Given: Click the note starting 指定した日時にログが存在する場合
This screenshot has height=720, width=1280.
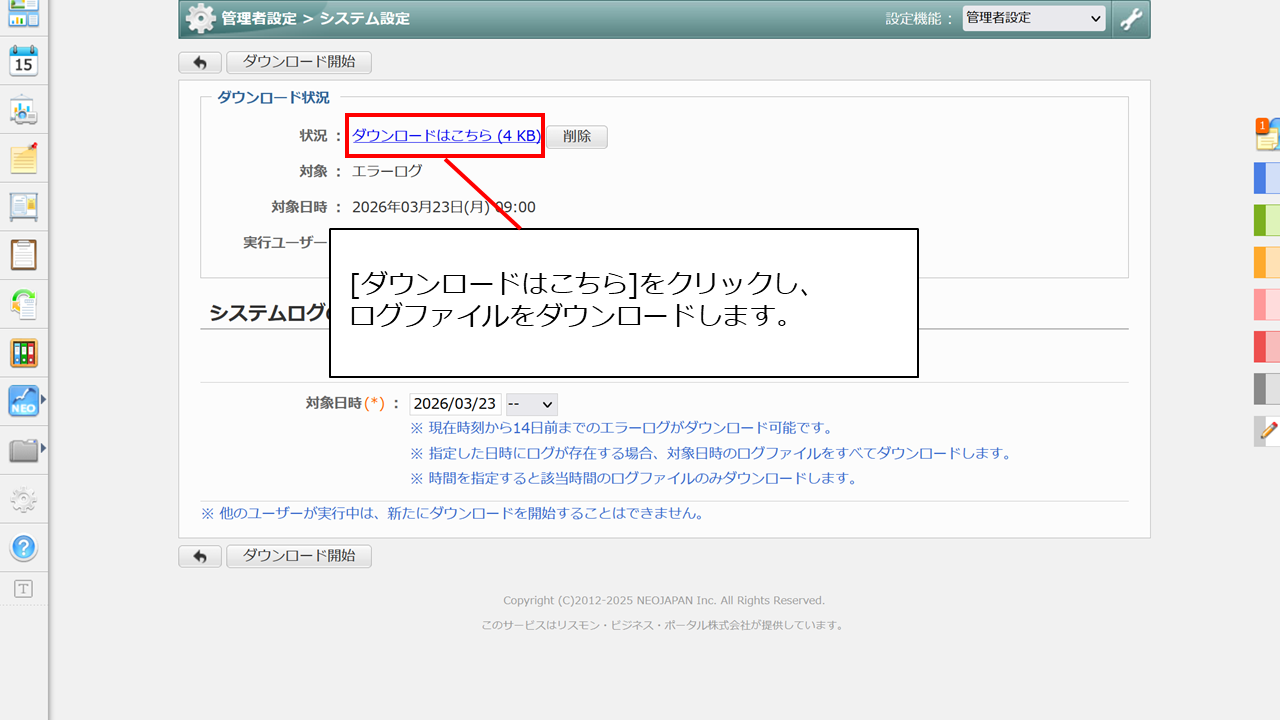Looking at the screenshot, I should pos(711,453).
